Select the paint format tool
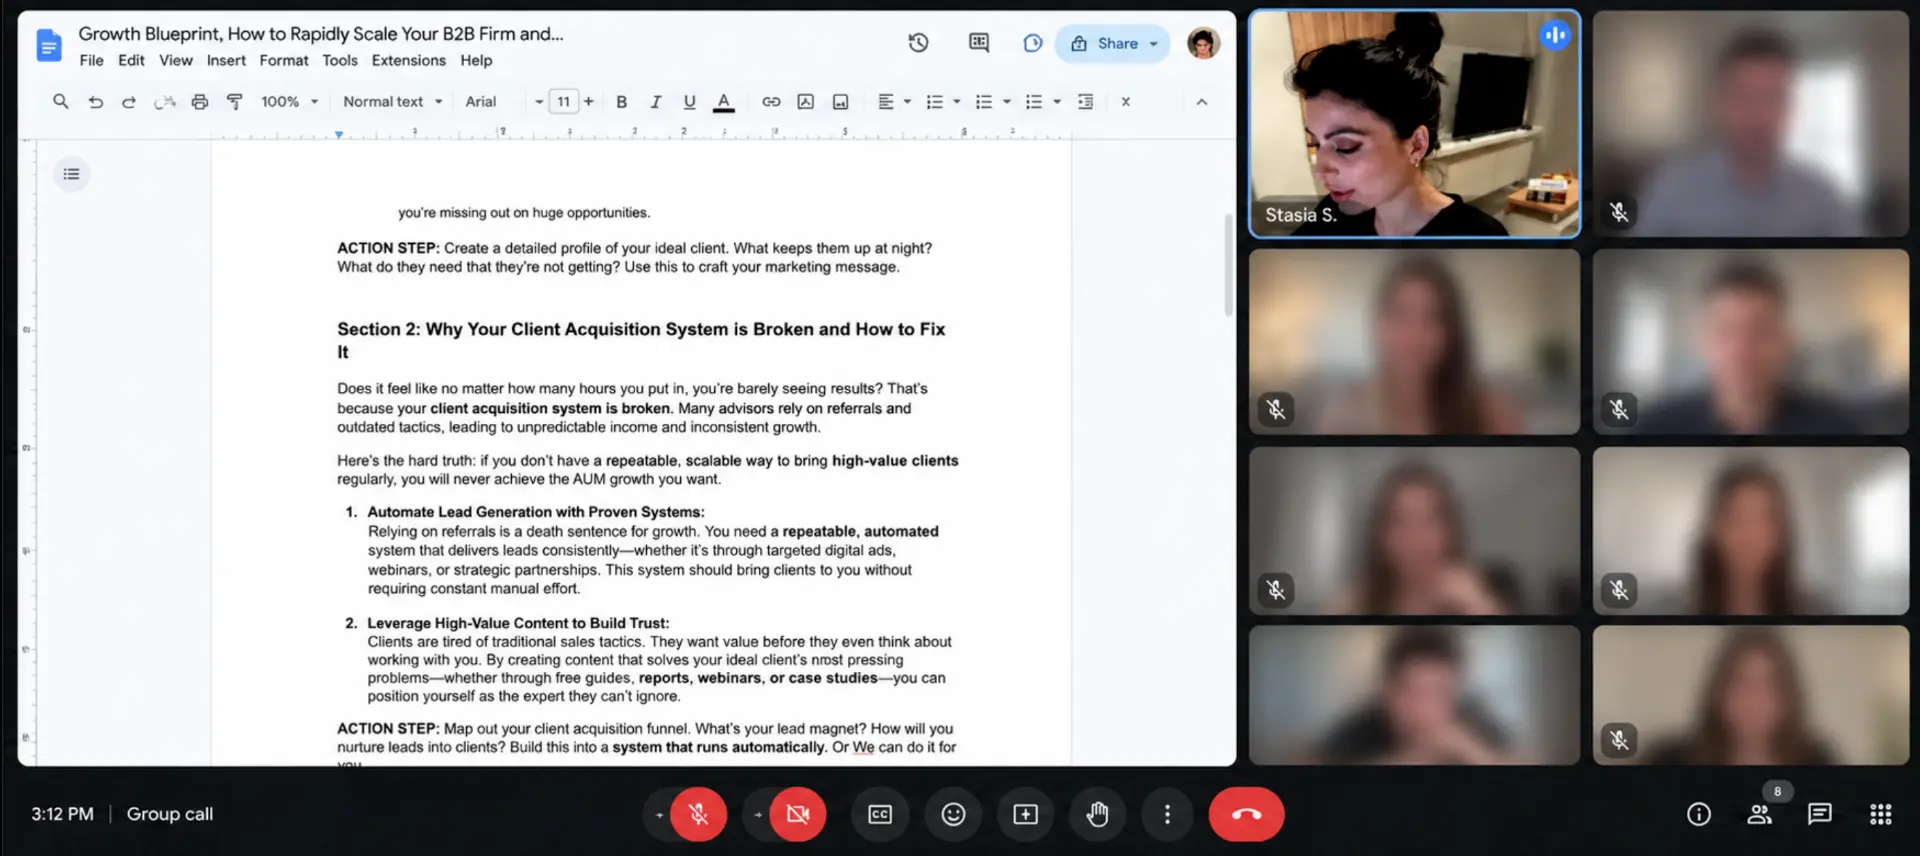The image size is (1920, 856). click(x=235, y=102)
